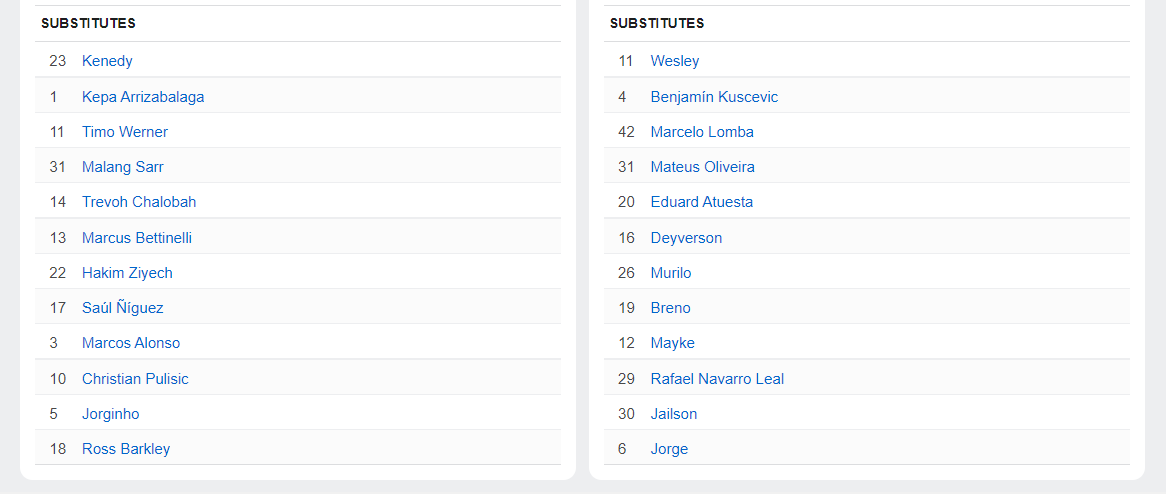
Task: Select Jailson in the substitutes list
Action: (x=674, y=414)
